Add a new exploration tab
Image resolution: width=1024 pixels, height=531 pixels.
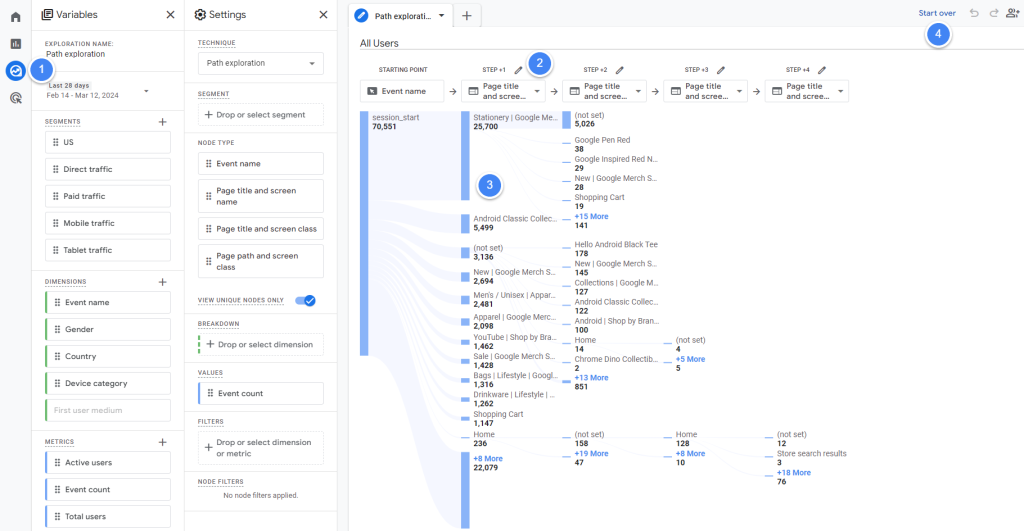point(466,16)
